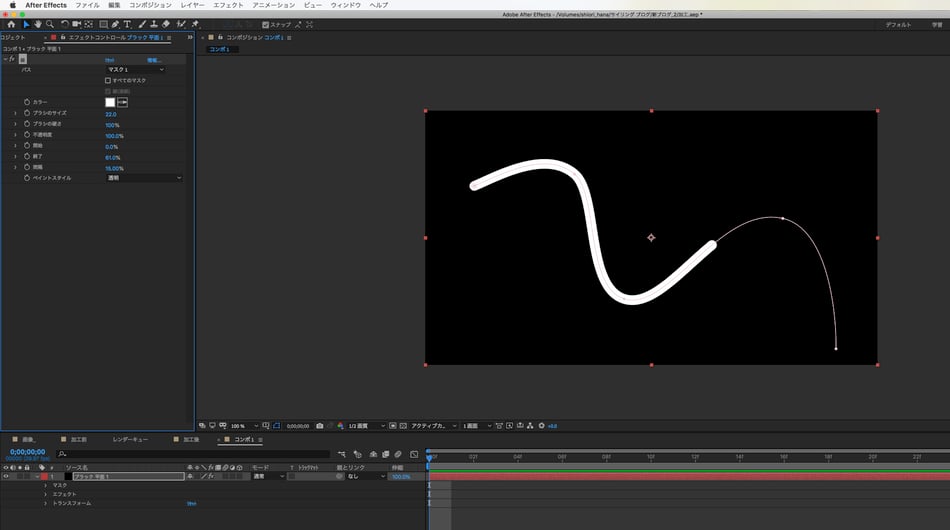This screenshot has width=950, height=530.
Task: Switch to the レンダーキュー tab
Action: [x=130, y=439]
